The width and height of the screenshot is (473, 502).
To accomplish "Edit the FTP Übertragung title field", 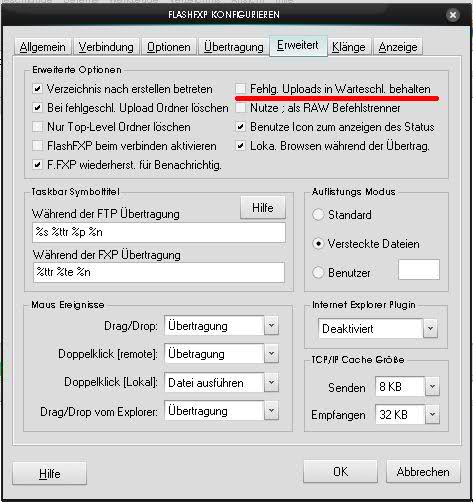I will 159,232.
